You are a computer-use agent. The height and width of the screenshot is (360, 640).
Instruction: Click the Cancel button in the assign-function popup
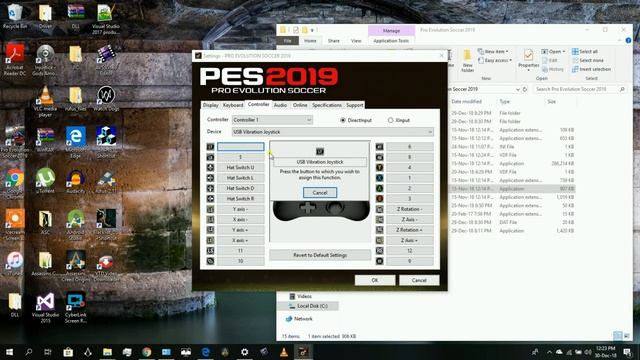coord(320,193)
